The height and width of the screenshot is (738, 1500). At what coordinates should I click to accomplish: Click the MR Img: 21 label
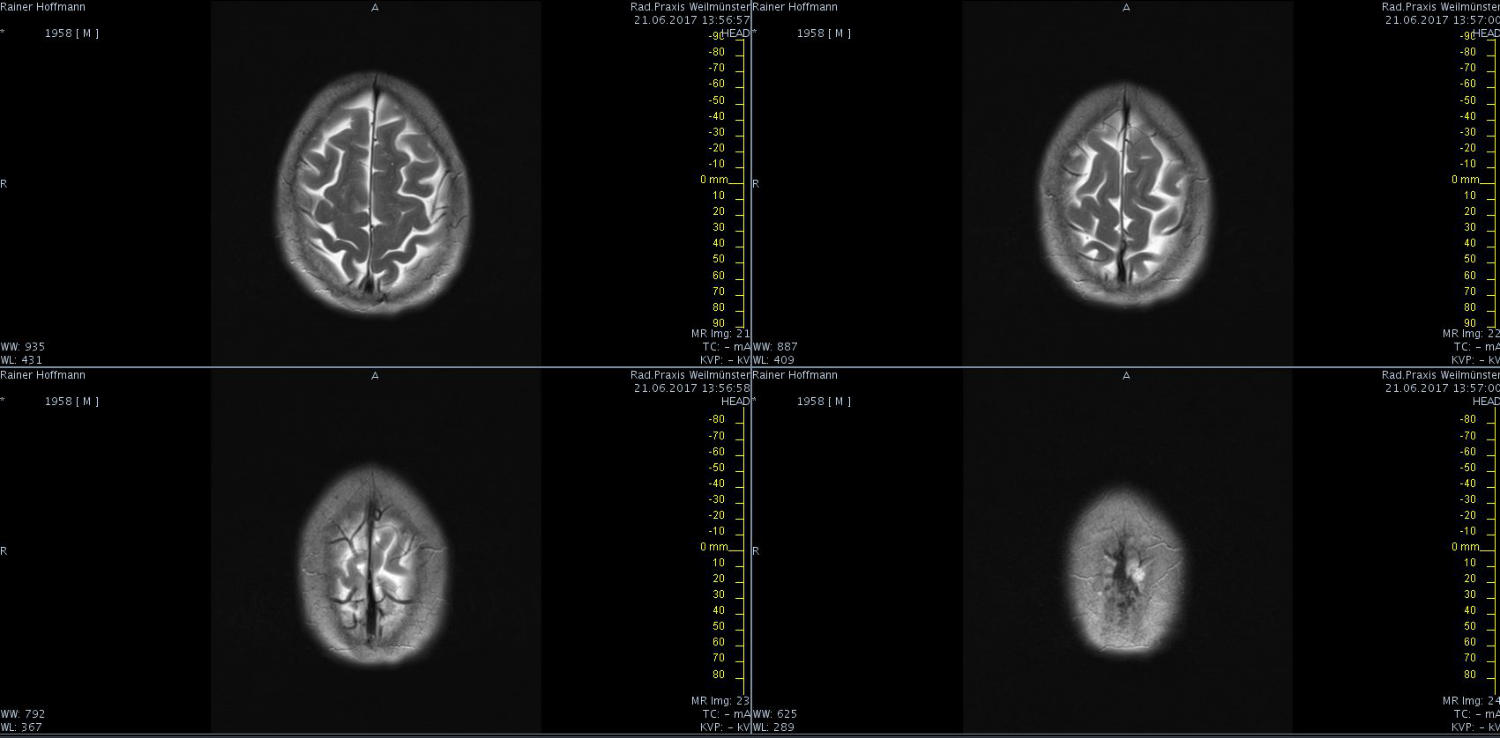[719, 333]
